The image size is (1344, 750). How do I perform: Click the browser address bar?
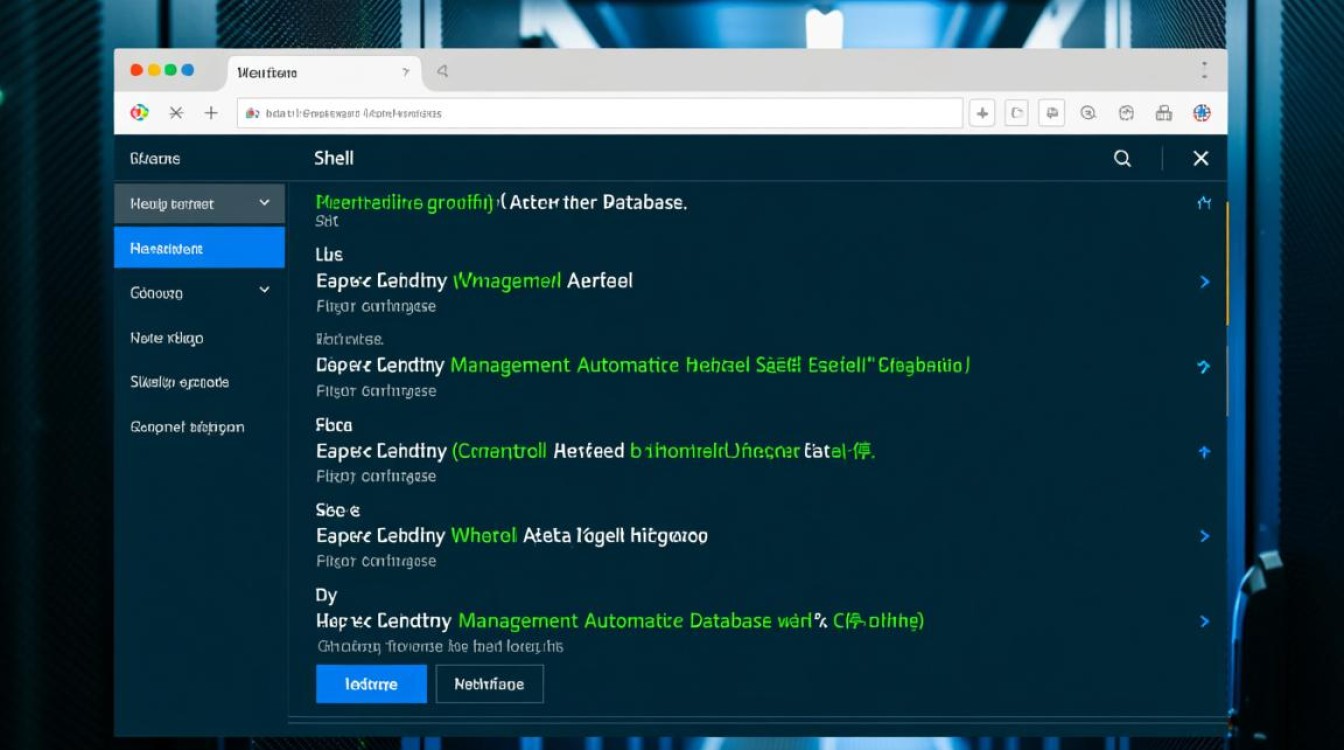point(600,113)
